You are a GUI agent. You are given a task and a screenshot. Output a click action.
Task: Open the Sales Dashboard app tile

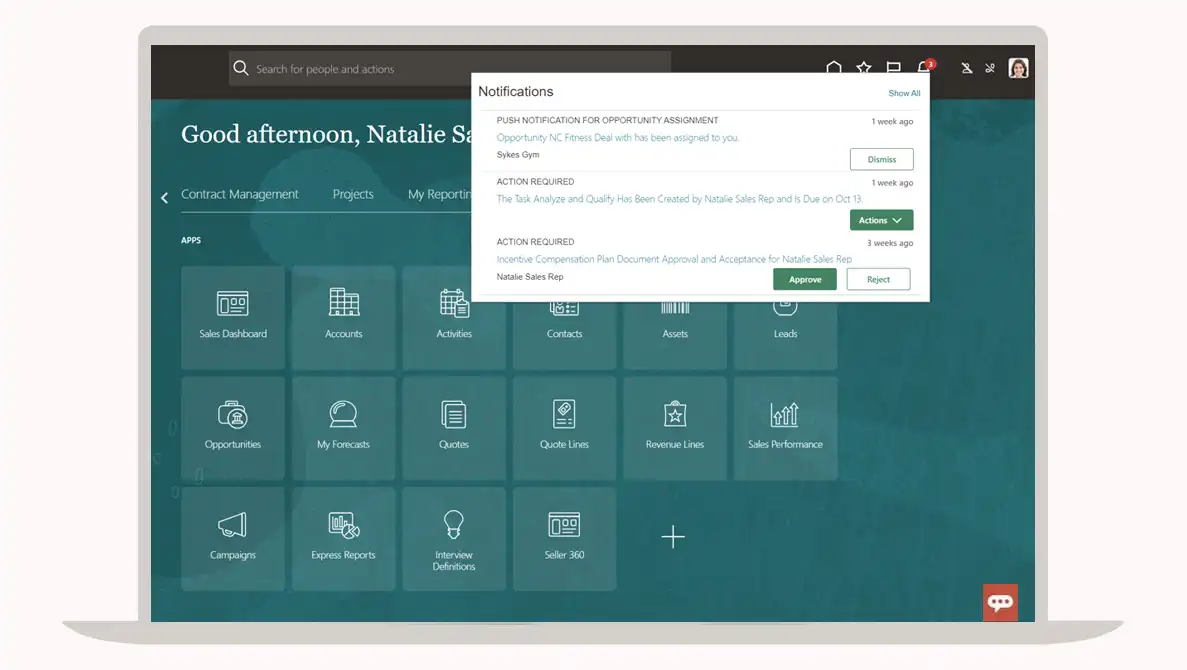(233, 316)
